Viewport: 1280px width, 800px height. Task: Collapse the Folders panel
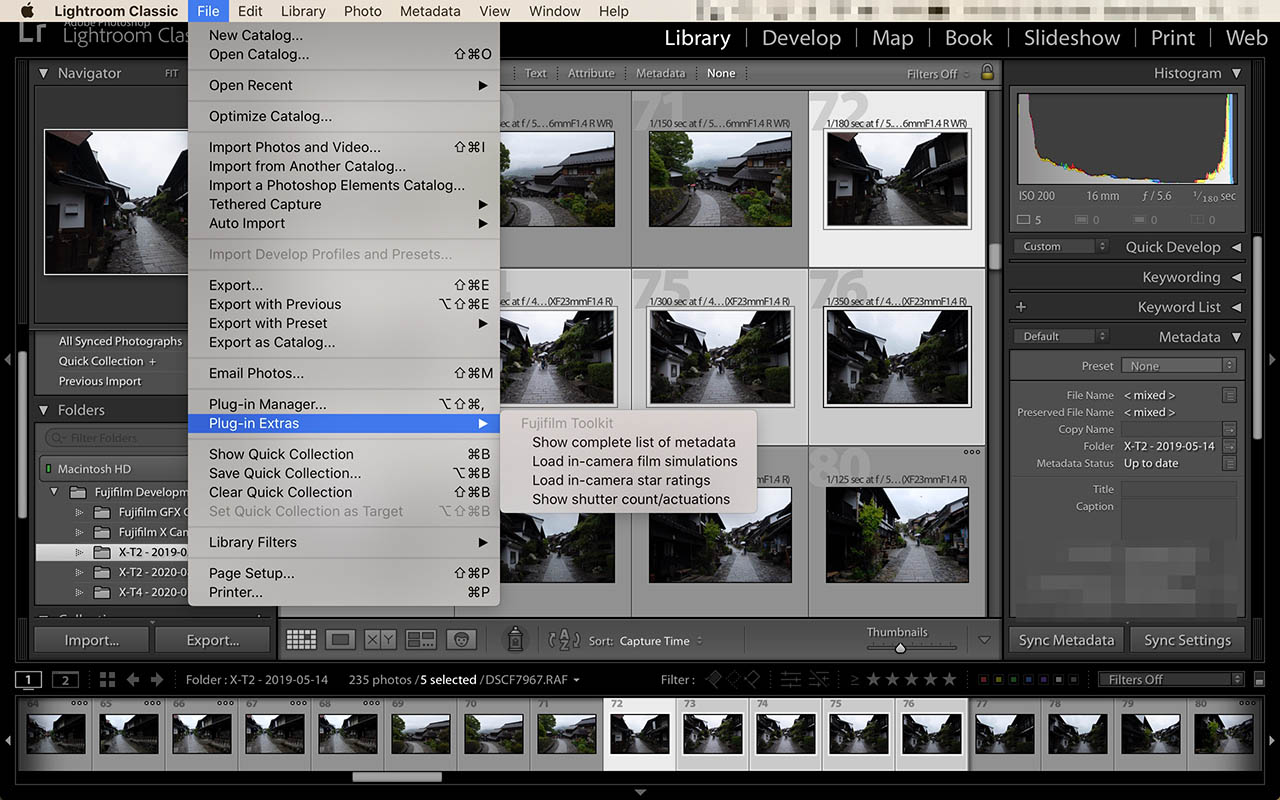43,410
